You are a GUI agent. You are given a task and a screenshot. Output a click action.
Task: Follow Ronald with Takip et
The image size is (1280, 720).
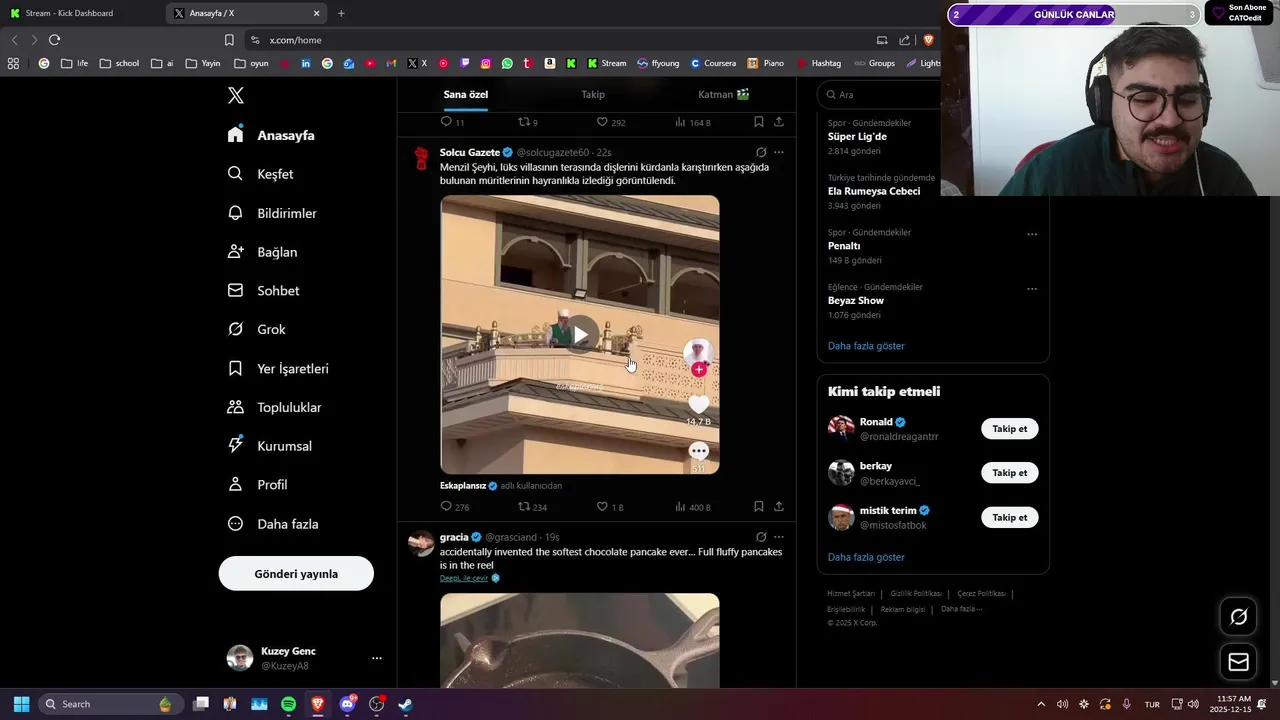tap(1010, 429)
